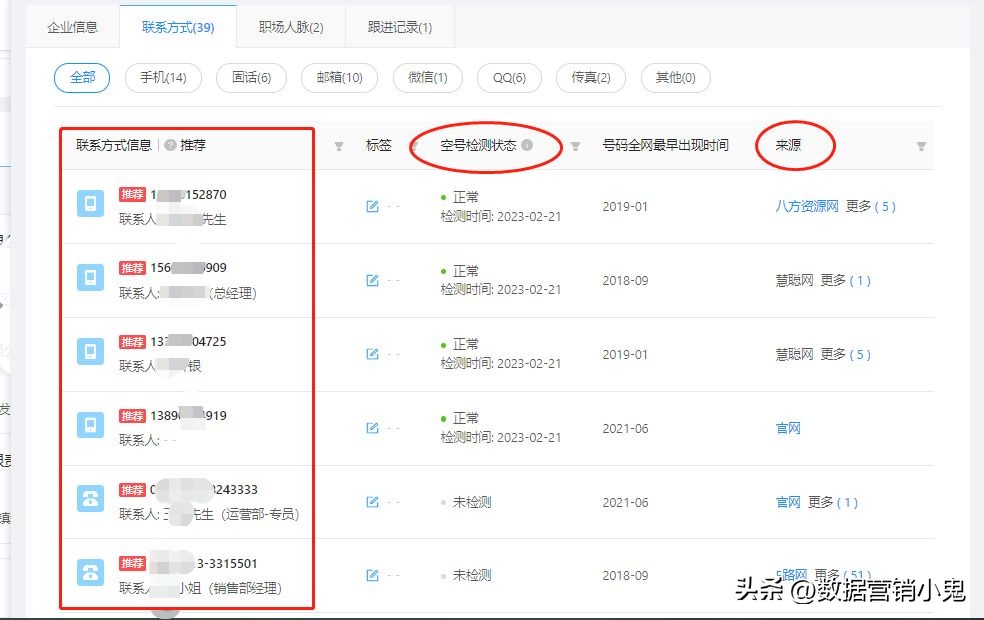Filter contacts by 其他(0)
984x620 pixels.
click(675, 78)
